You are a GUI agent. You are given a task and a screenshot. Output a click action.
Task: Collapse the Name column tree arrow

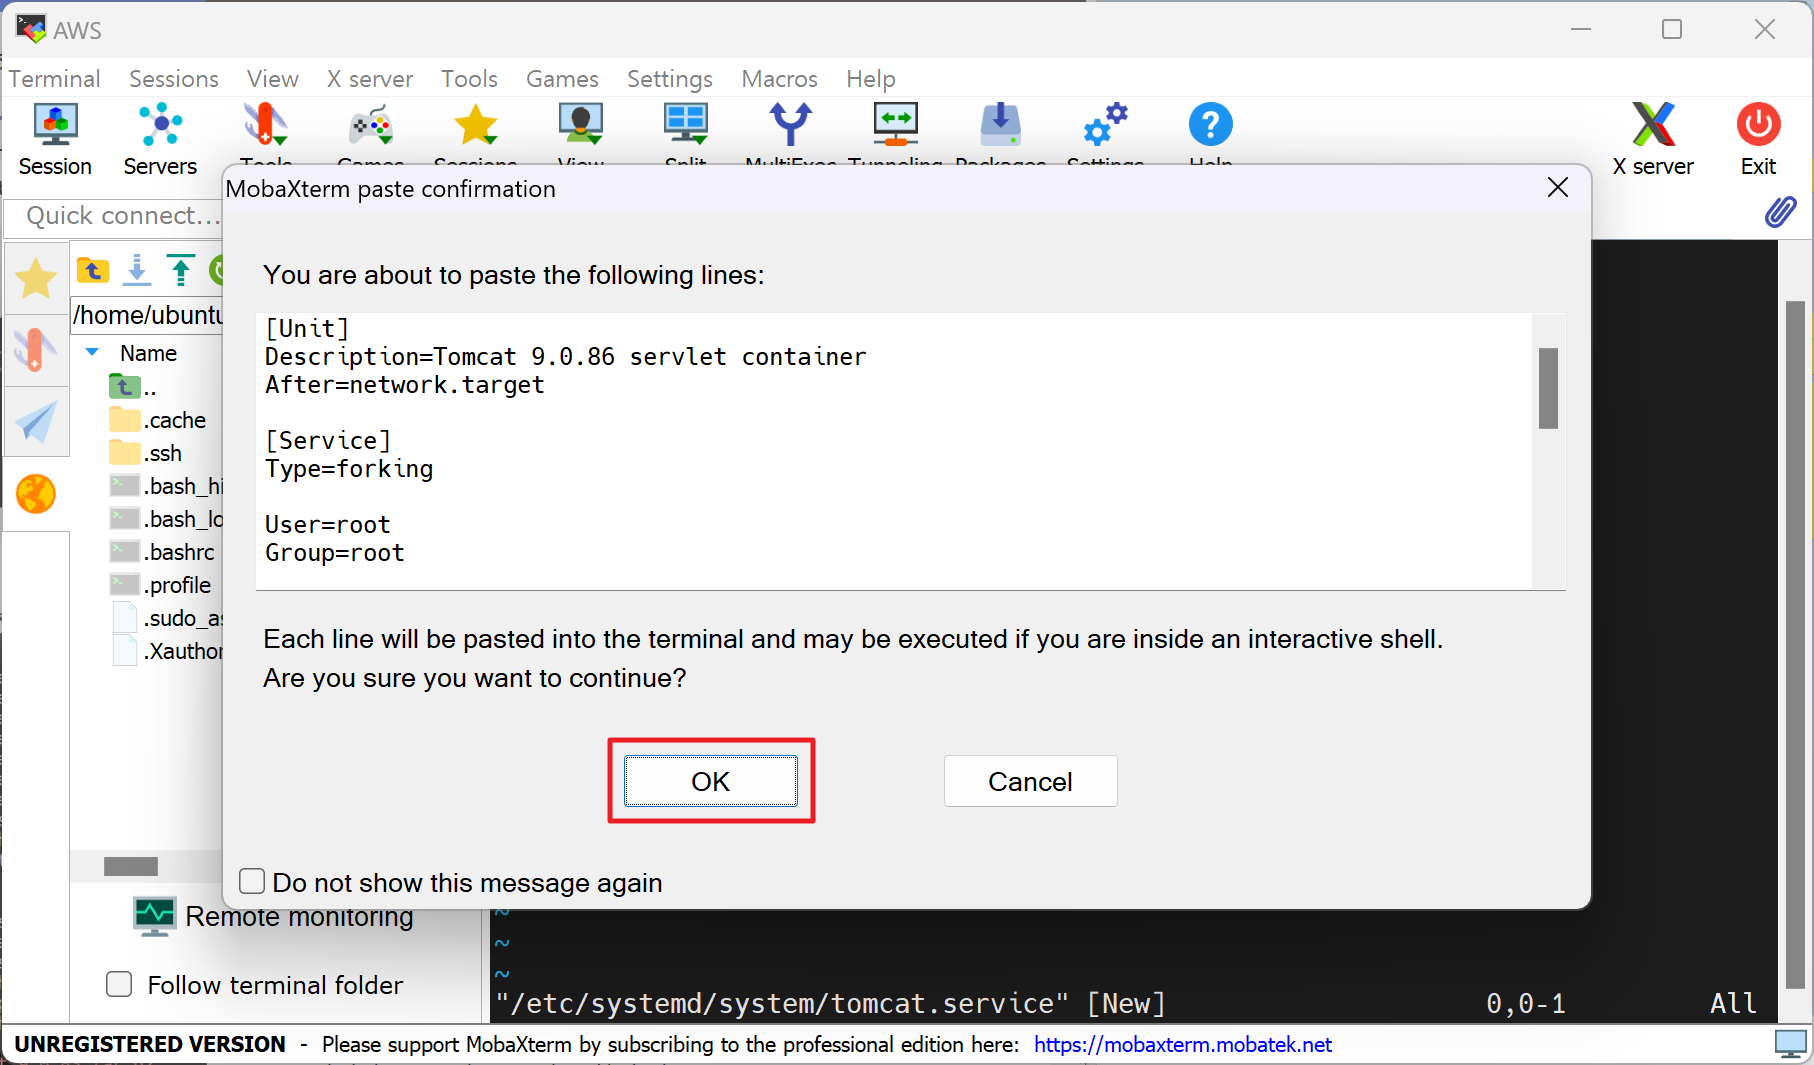[x=92, y=352]
